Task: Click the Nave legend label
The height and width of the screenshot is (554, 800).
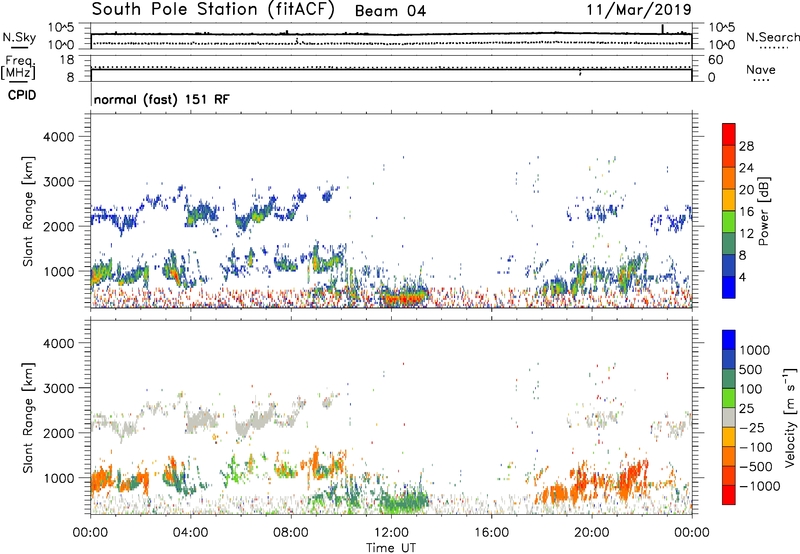Action: (761, 70)
